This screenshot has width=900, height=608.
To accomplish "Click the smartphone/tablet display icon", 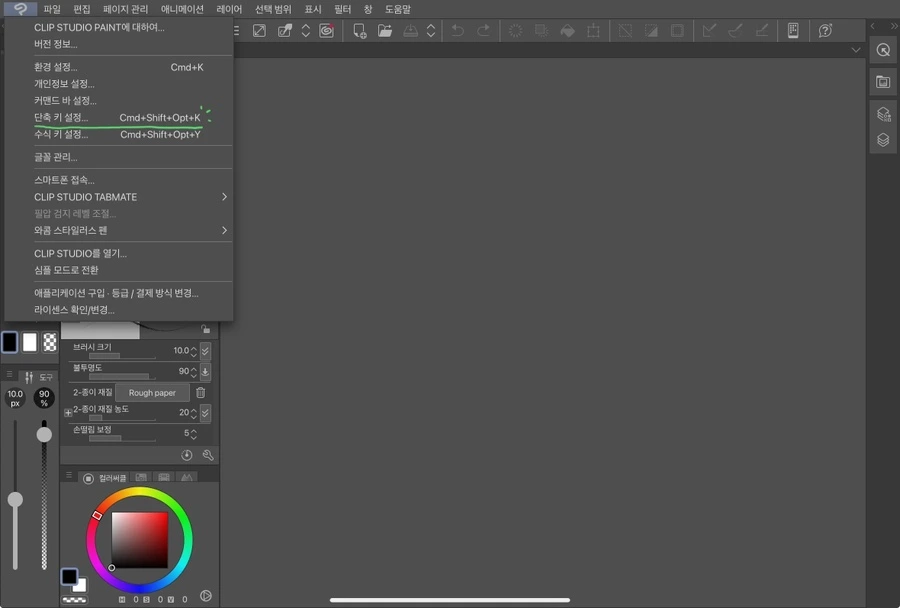I will [x=793, y=30].
